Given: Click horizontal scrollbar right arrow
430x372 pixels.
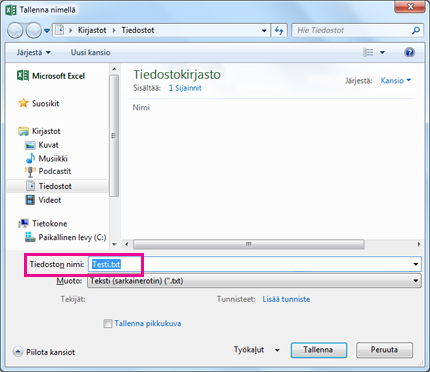Looking at the screenshot, I should (x=419, y=244).
